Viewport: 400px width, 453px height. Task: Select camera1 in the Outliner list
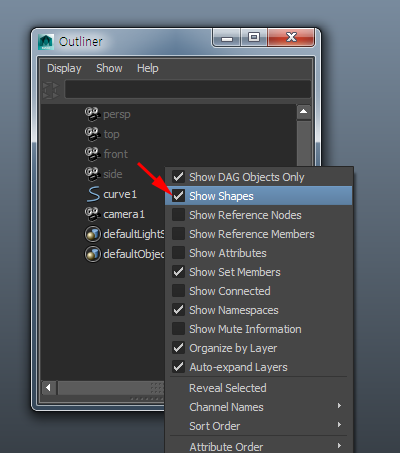point(124,214)
